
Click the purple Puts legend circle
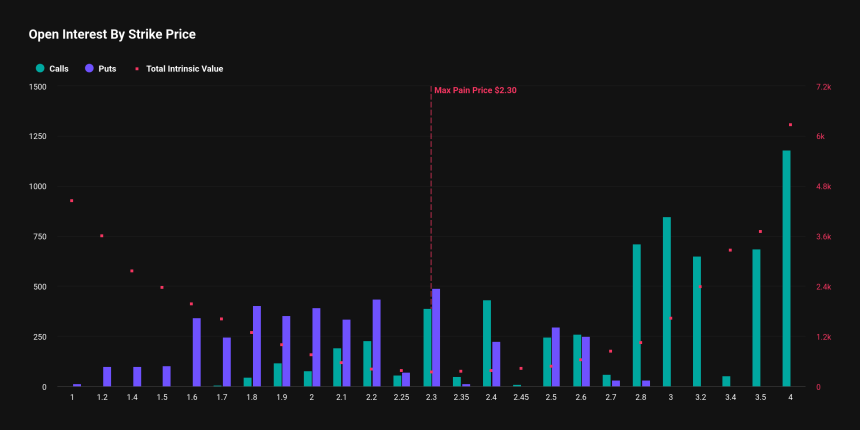pos(89,69)
